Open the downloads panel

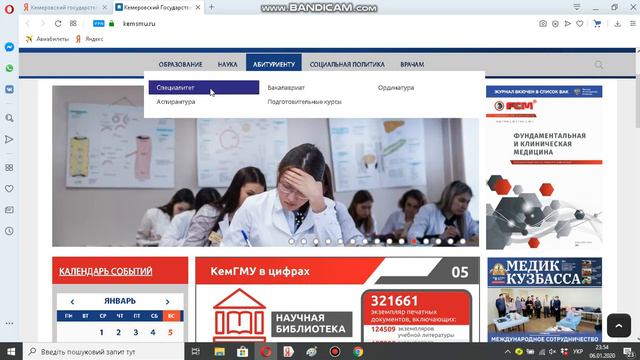point(618,24)
